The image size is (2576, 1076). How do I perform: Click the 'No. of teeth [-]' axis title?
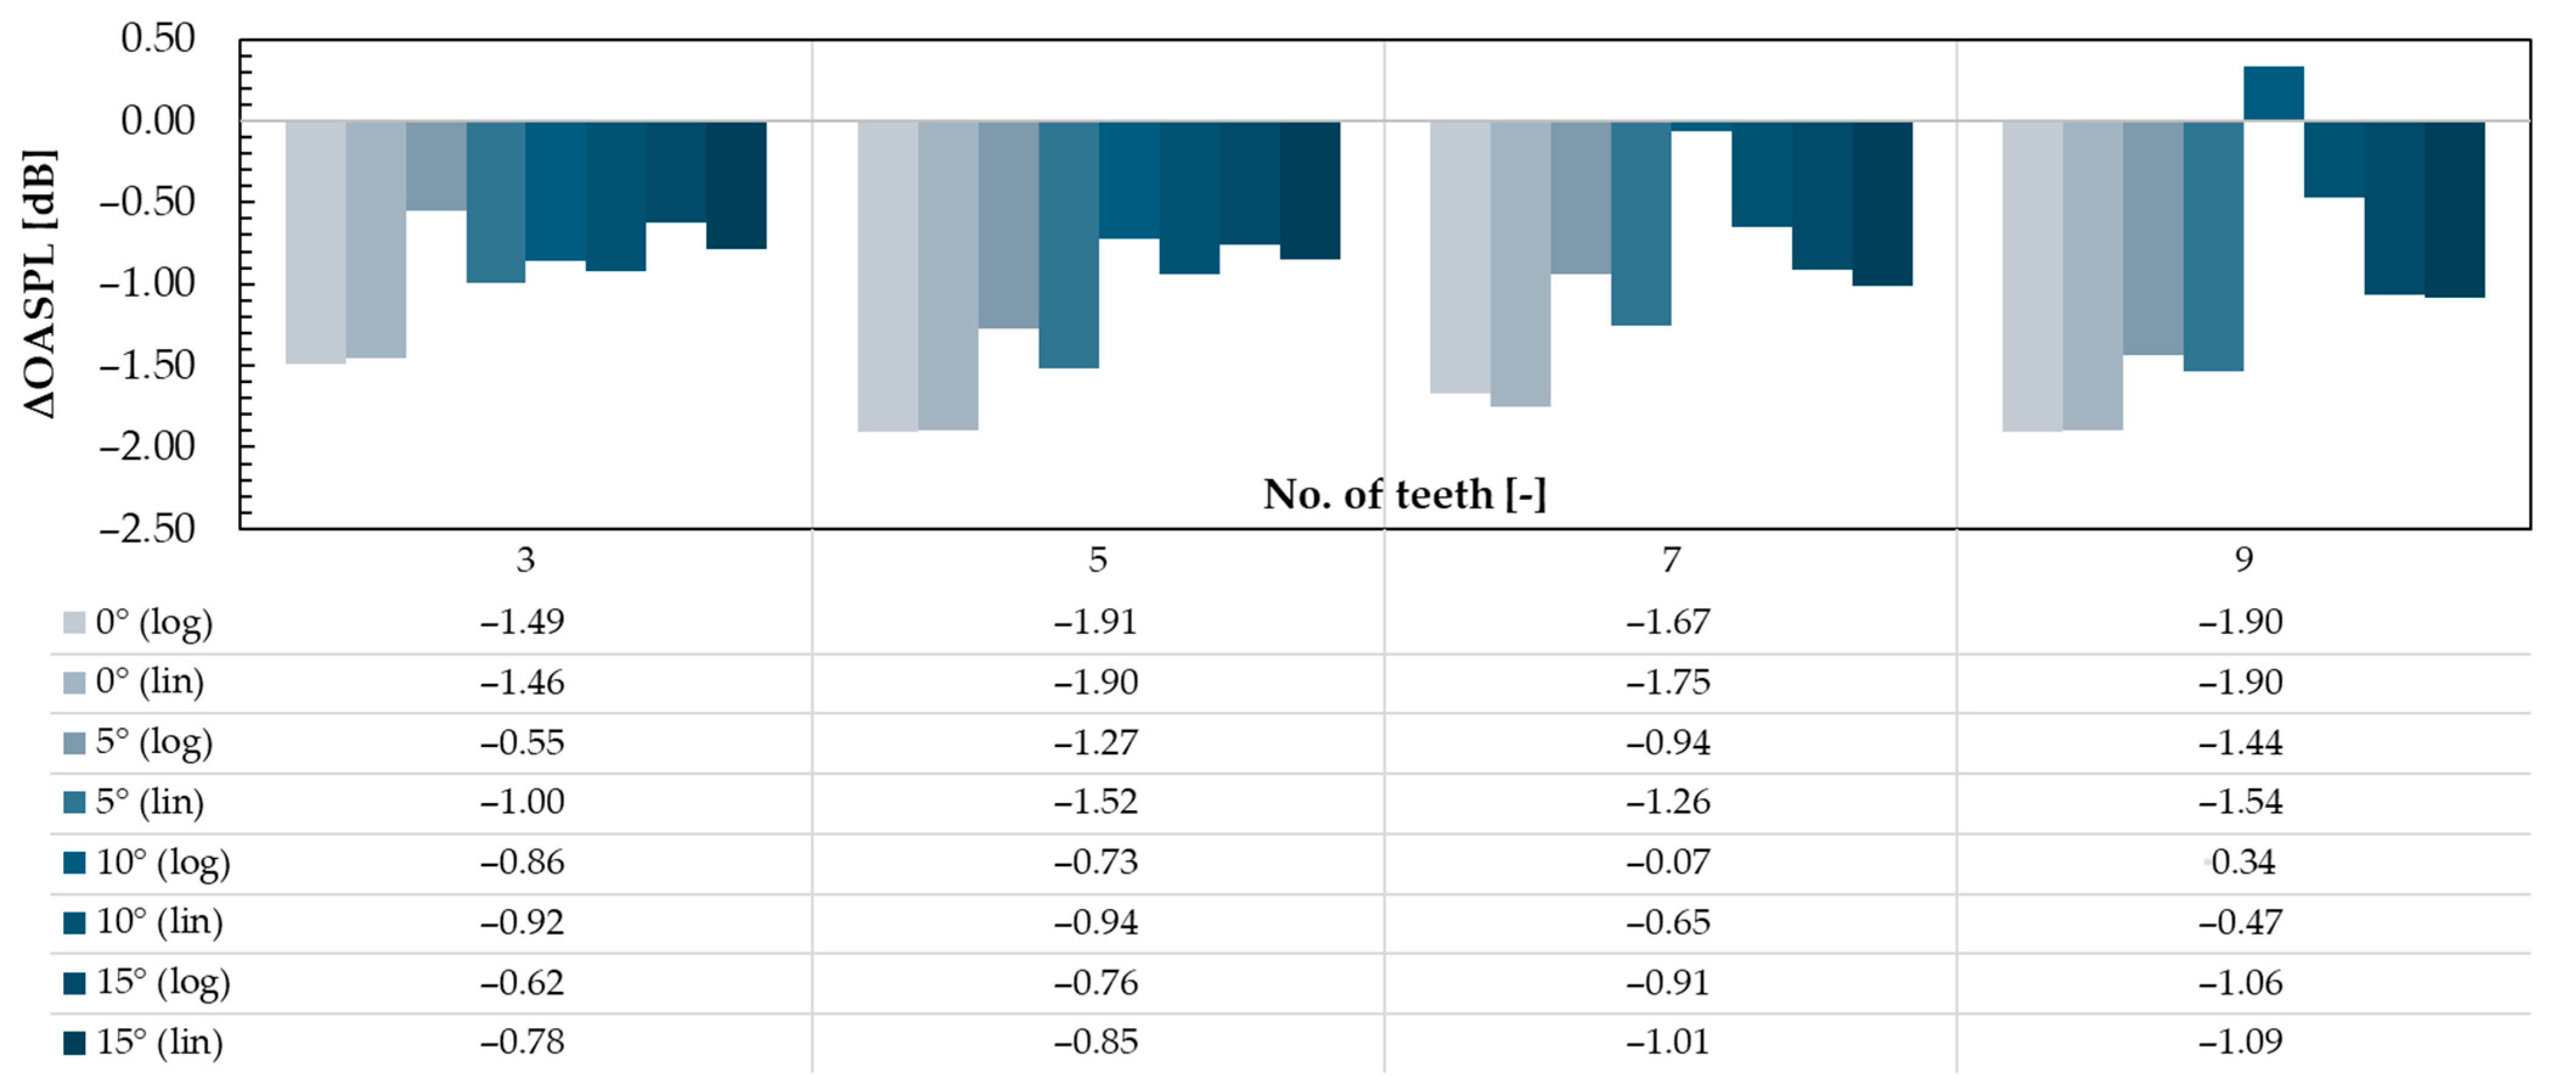1404,494
